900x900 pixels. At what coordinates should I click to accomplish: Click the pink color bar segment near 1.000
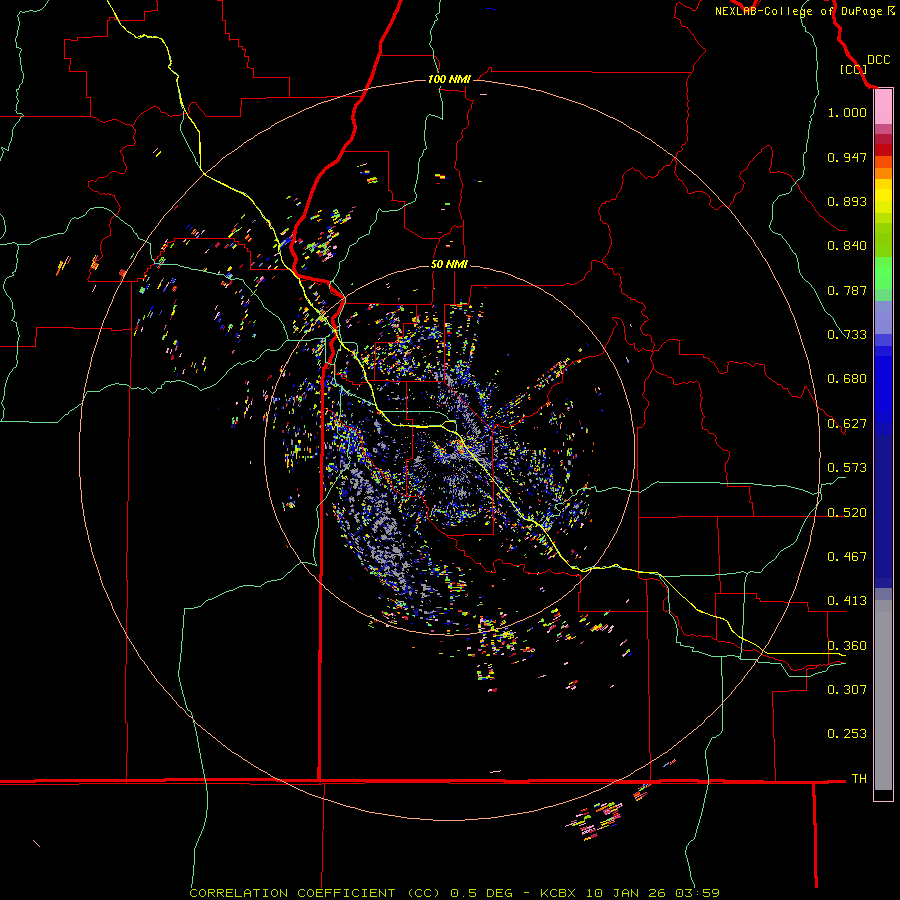tap(883, 107)
